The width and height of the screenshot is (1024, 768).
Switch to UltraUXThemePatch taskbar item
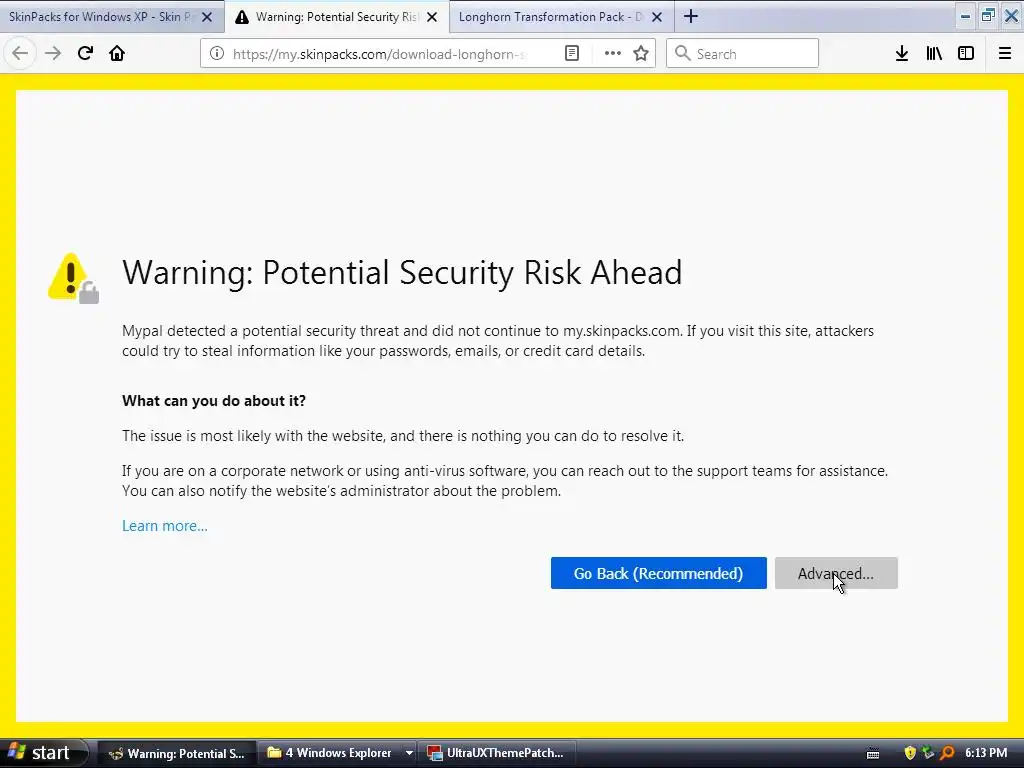[498, 753]
